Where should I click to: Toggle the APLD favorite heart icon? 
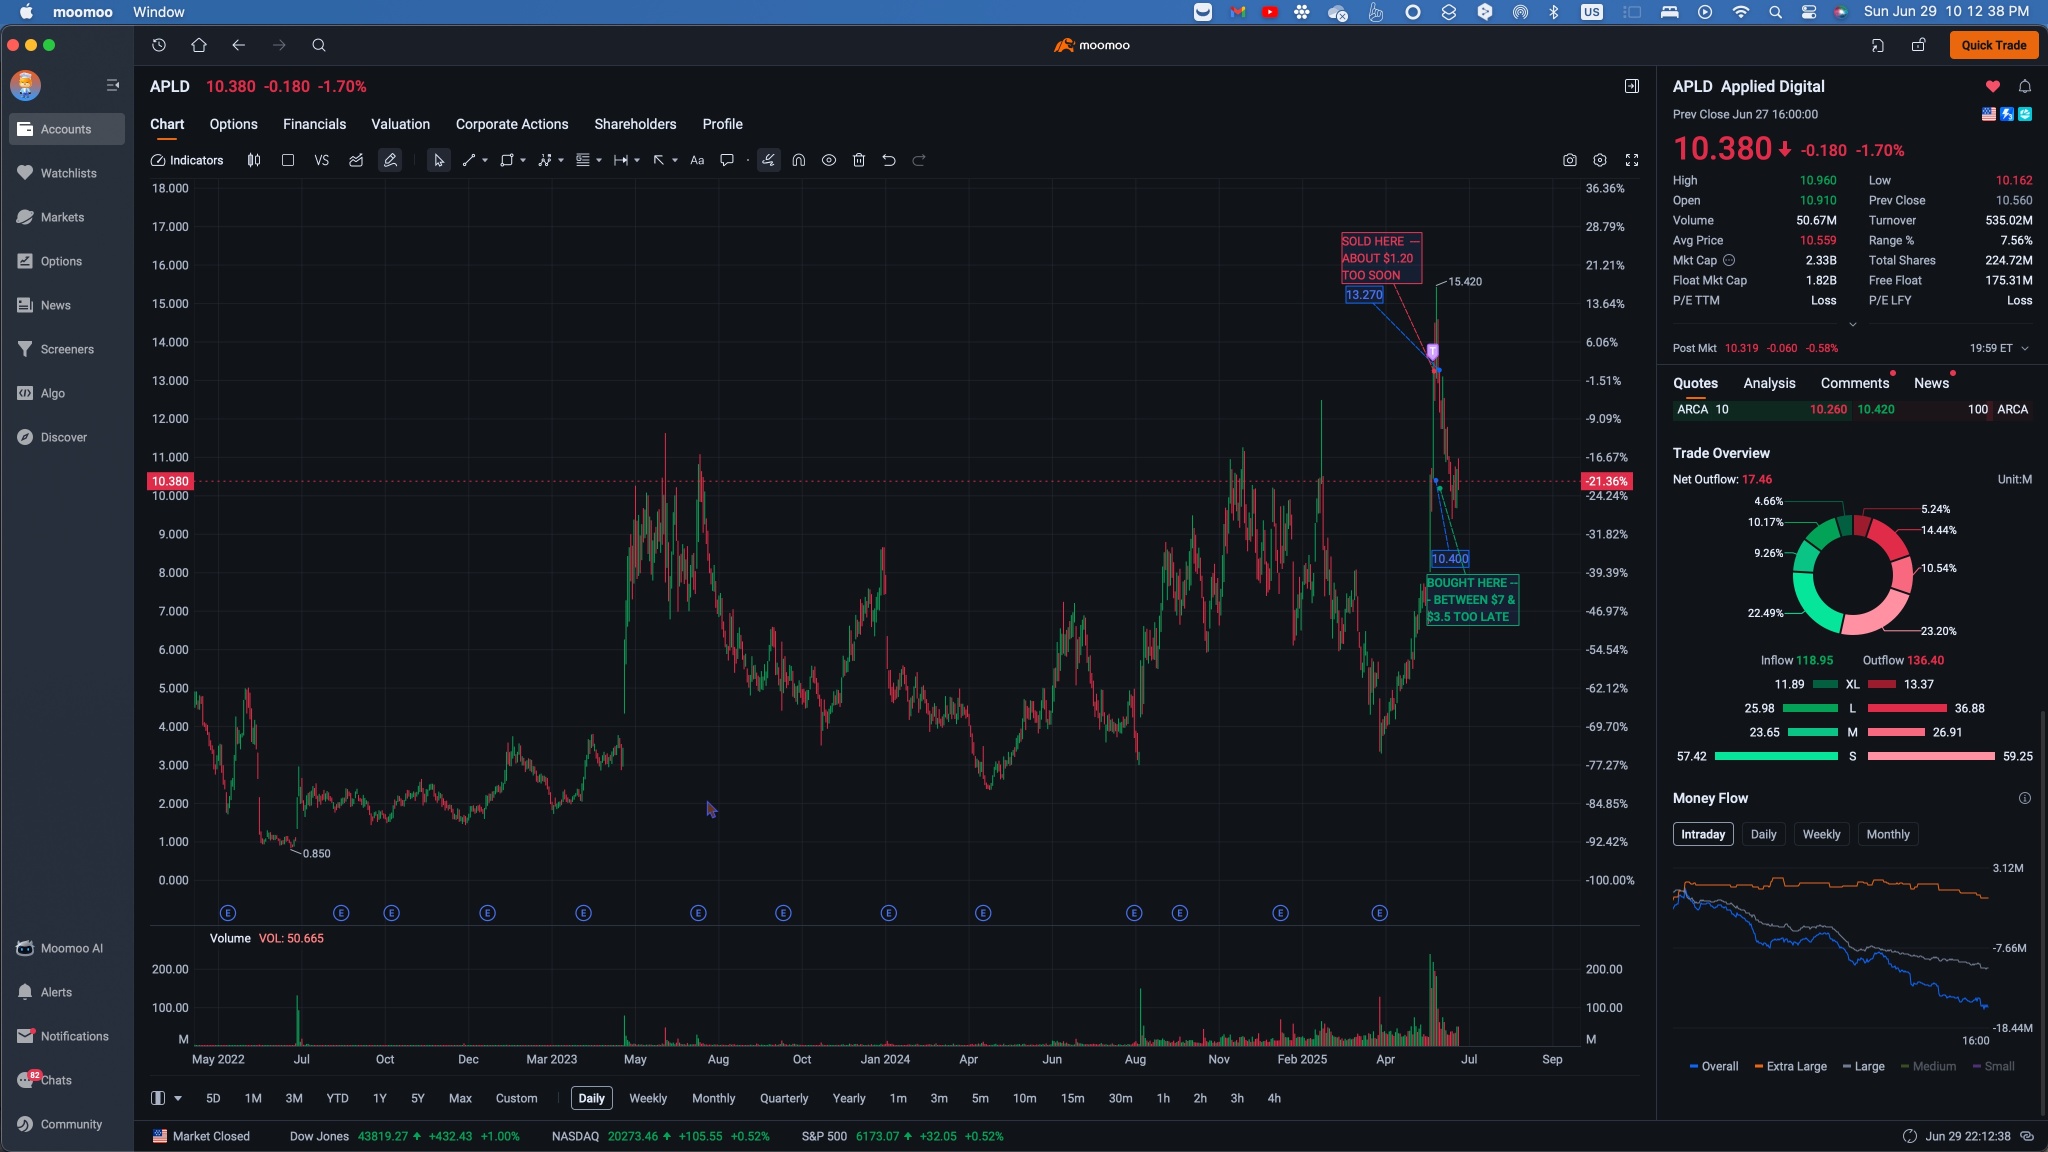coord(1993,86)
